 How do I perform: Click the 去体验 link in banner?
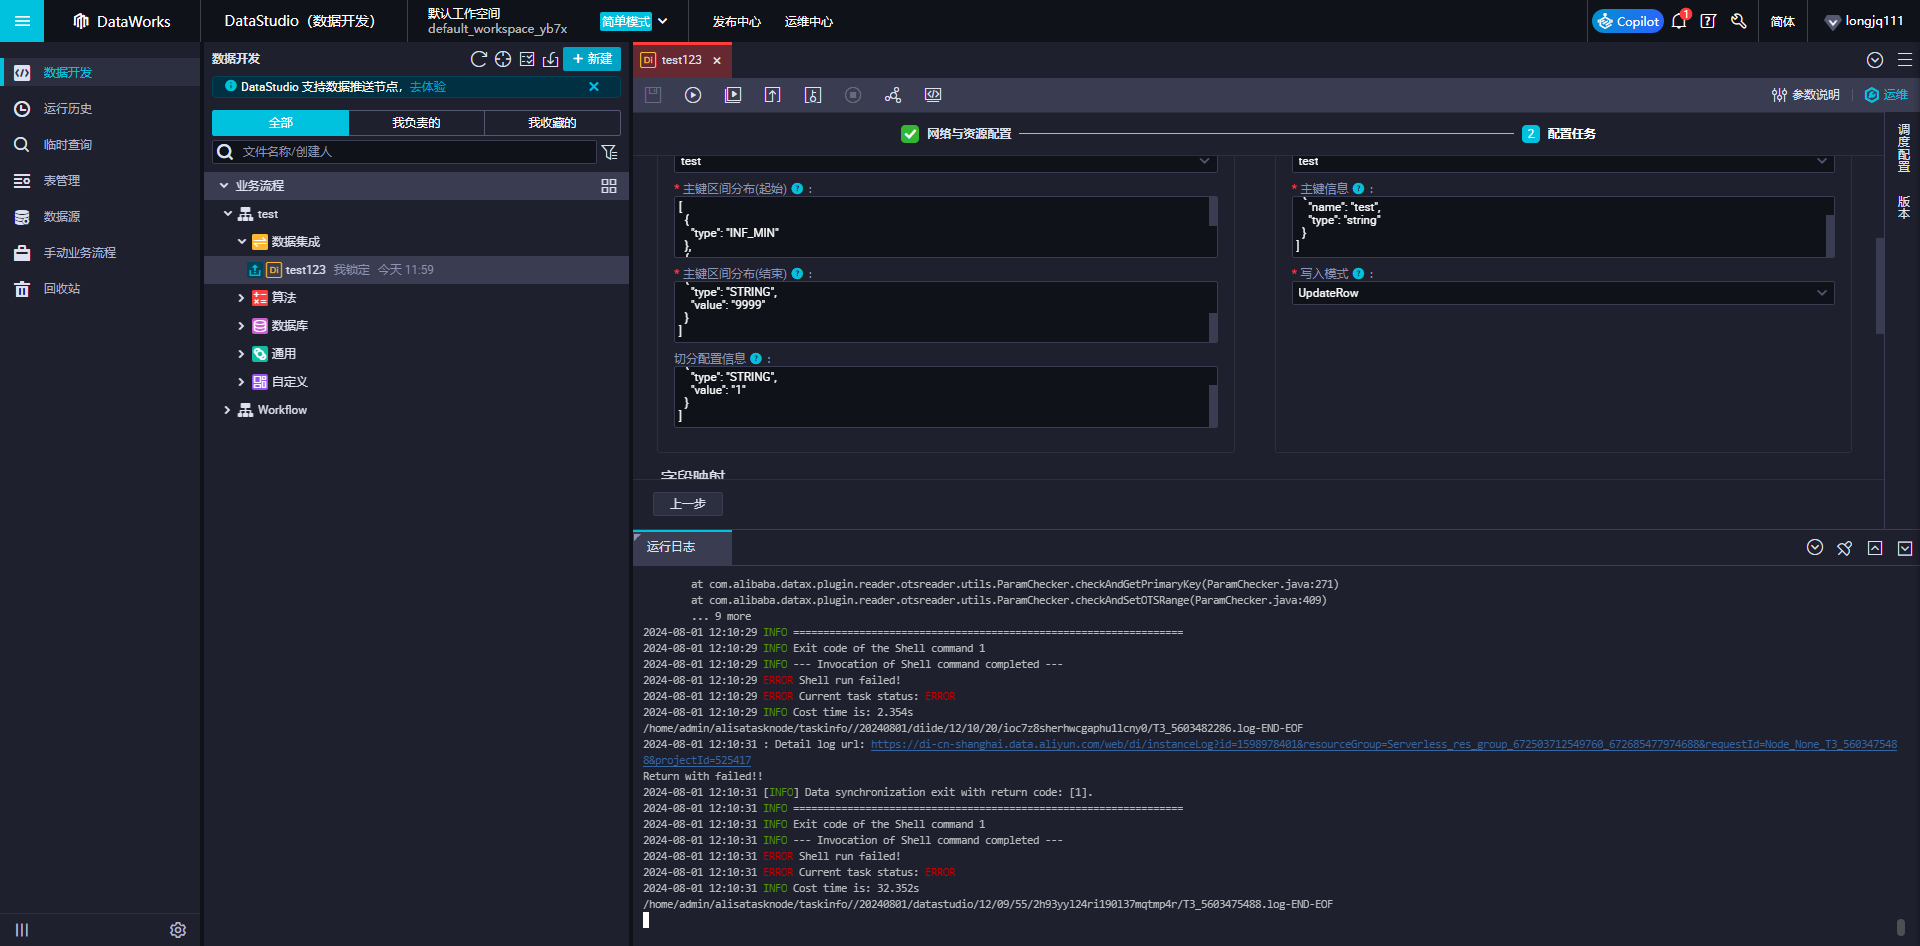428,87
